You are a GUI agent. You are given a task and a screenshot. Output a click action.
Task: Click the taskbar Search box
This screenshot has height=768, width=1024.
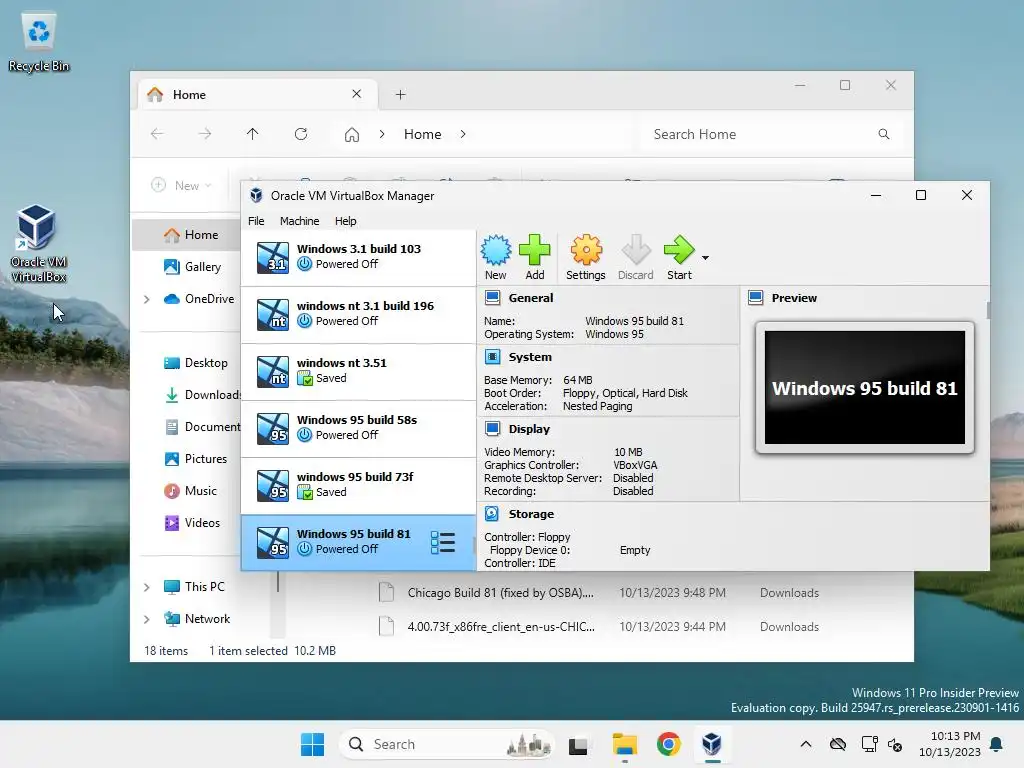[x=447, y=744]
